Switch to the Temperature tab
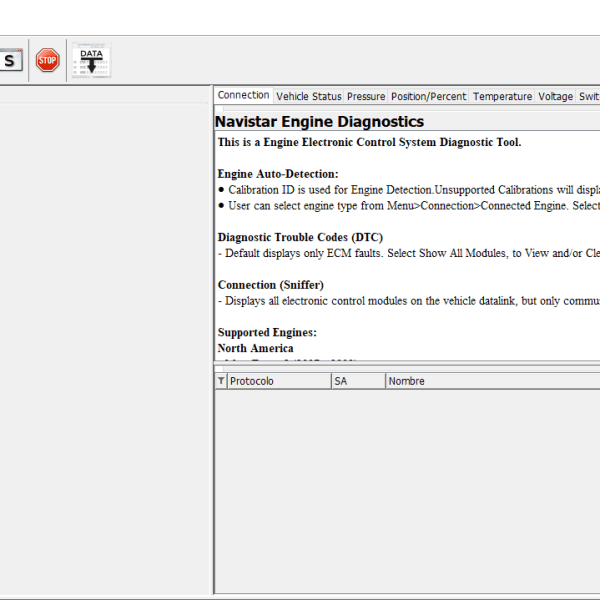The height and width of the screenshot is (600, 600). coord(502,96)
